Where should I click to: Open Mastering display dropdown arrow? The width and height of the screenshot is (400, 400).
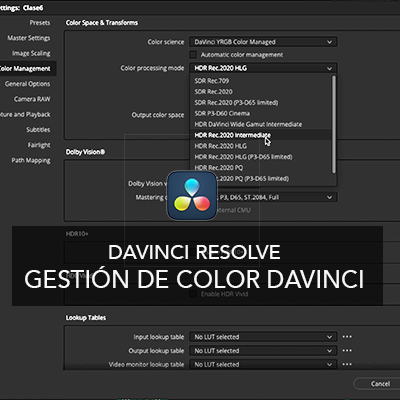[329, 197]
